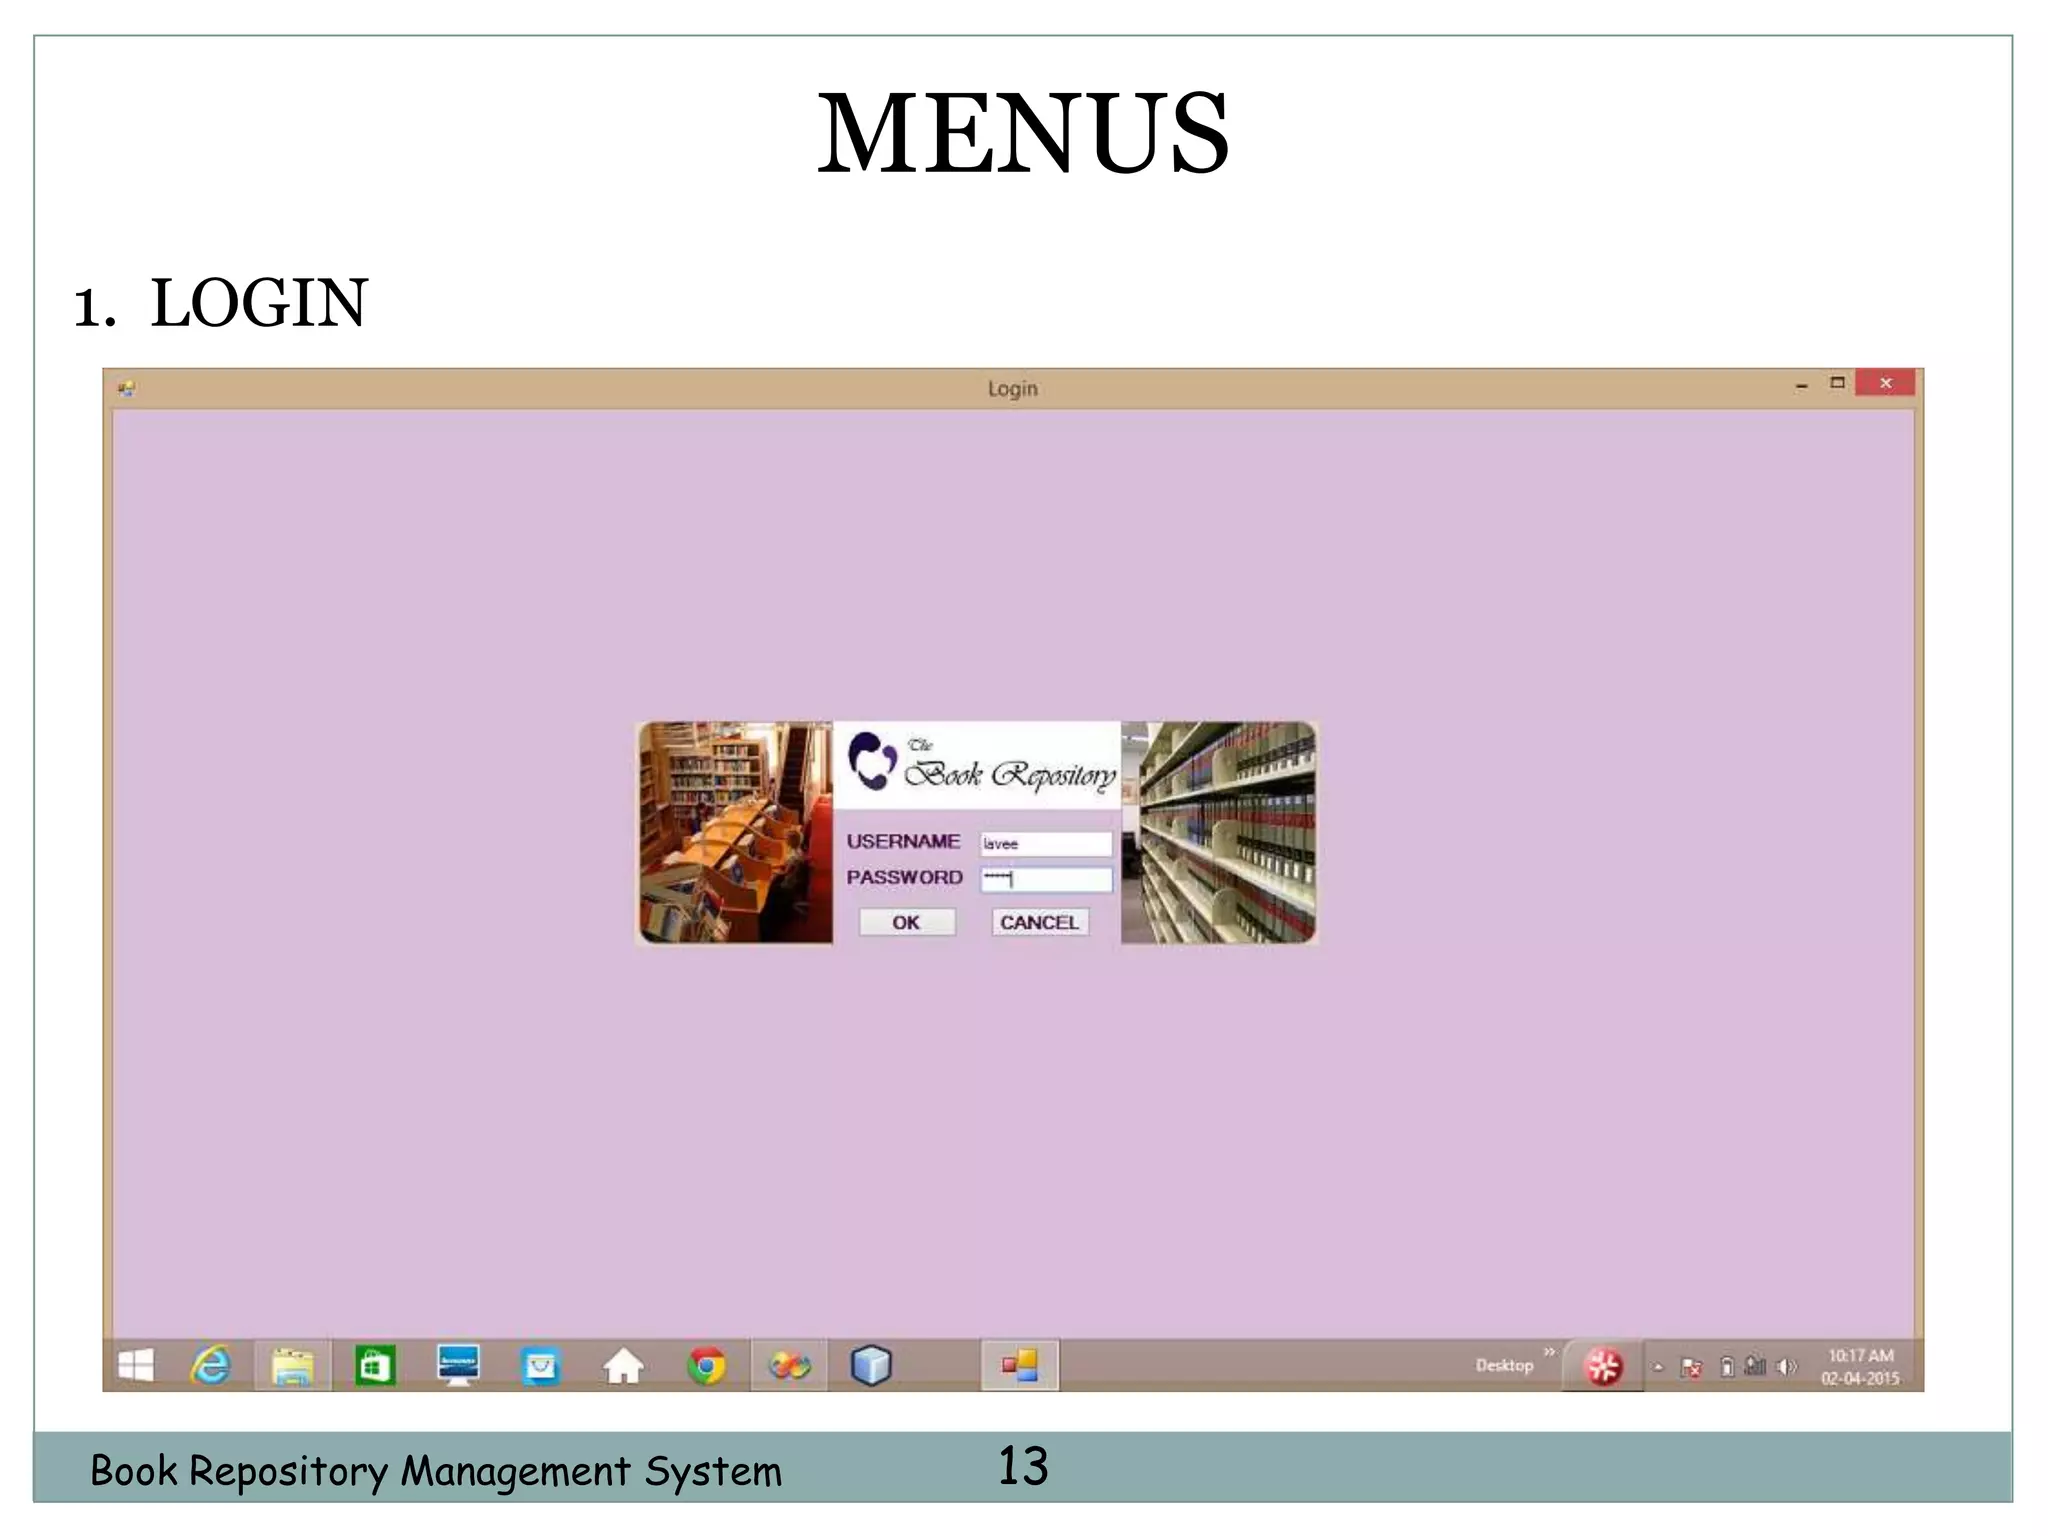Click the red snowflake tray icon
This screenshot has height=1536, width=2048.
(1604, 1367)
